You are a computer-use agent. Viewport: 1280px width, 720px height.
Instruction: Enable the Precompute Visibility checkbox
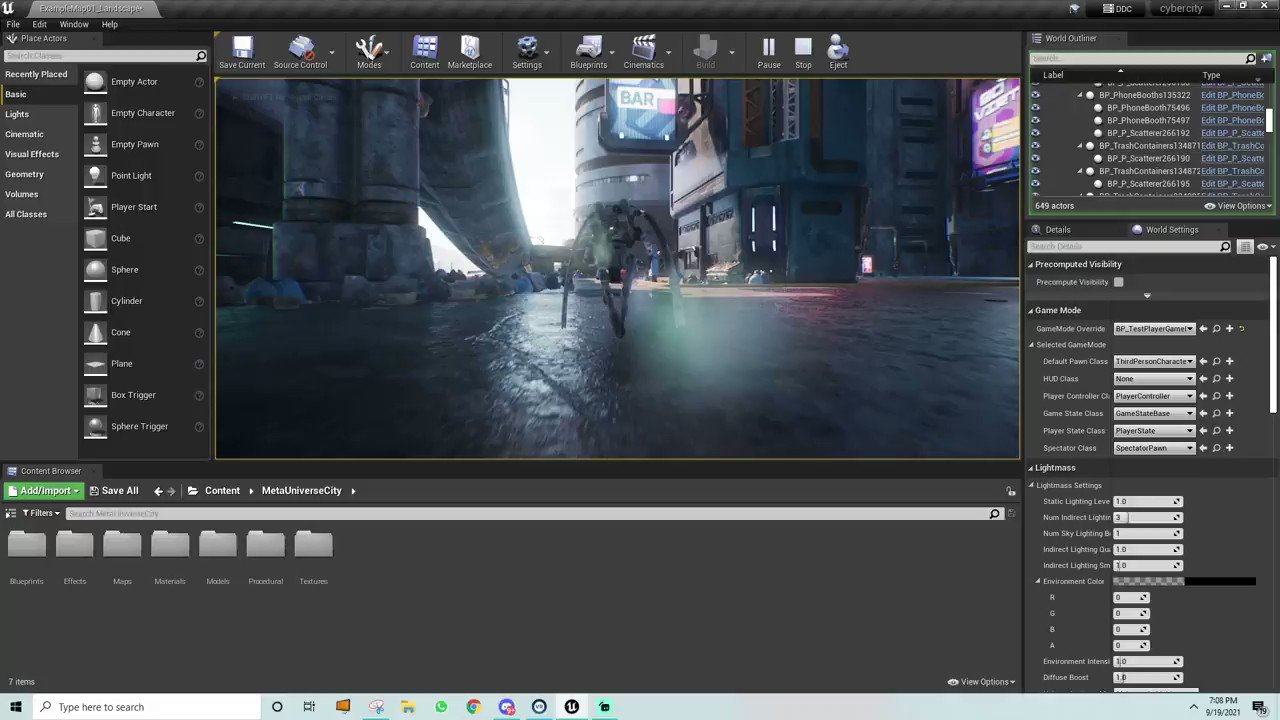pos(1118,282)
